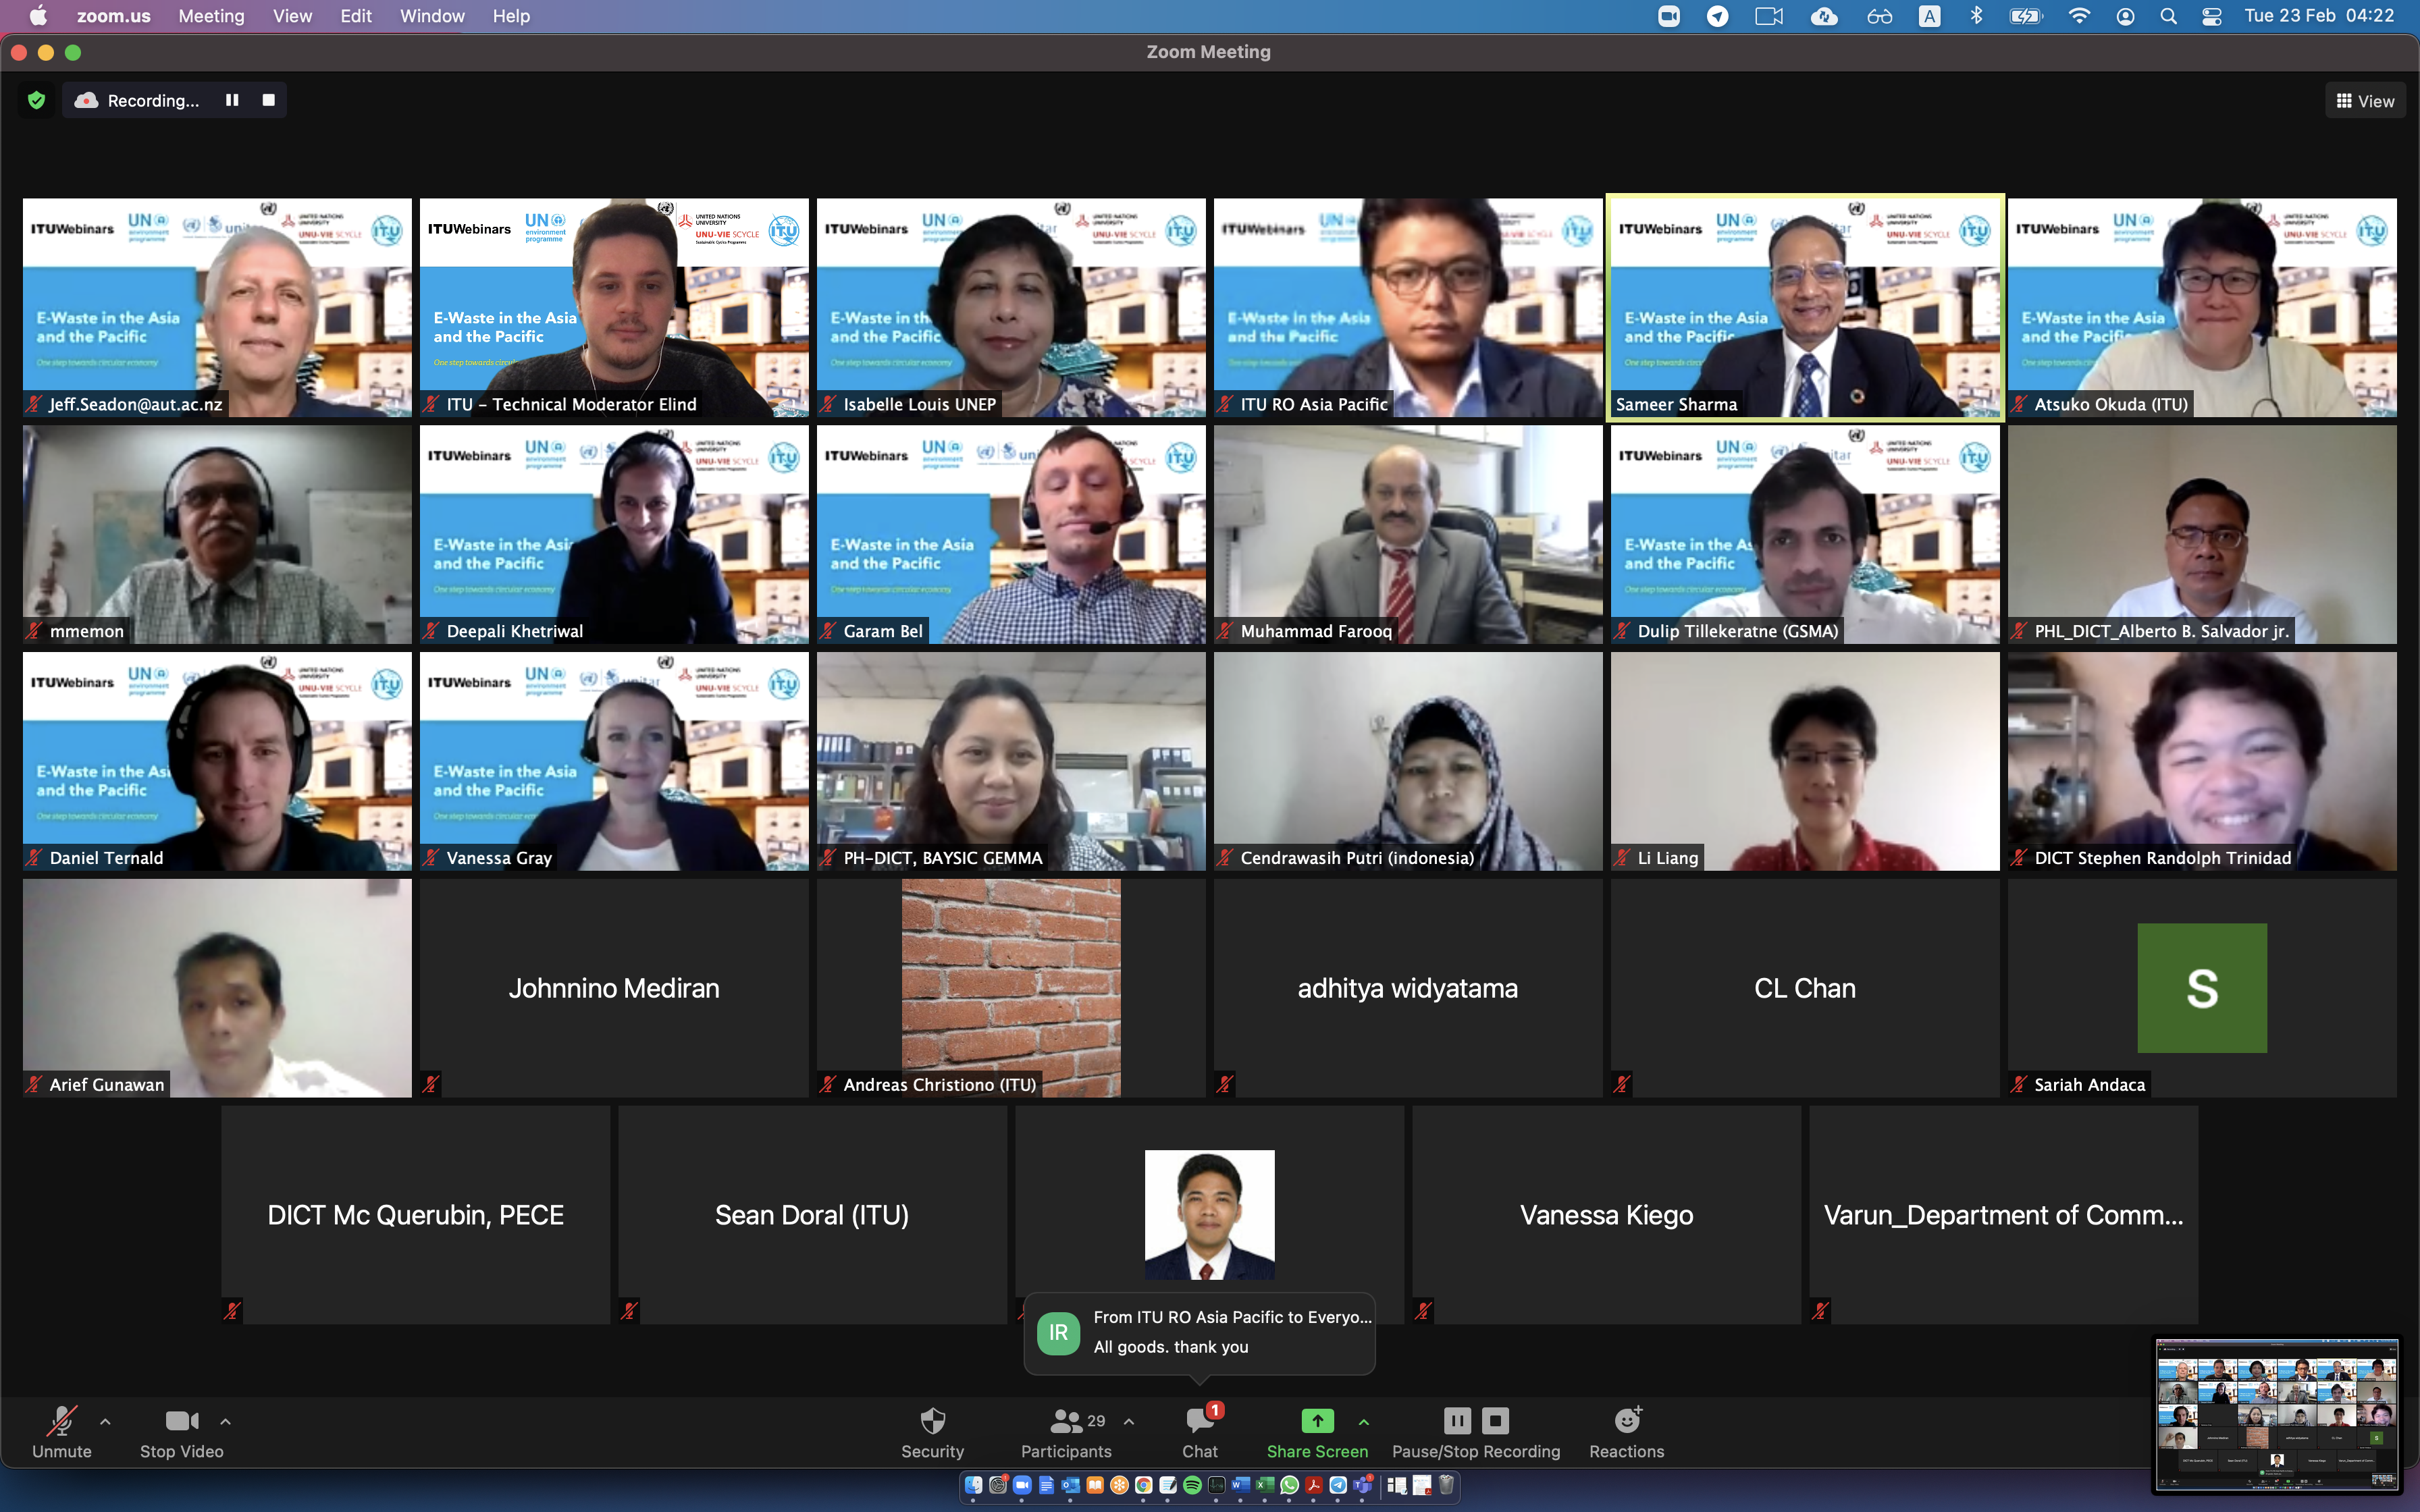Unmute the microphone
This screenshot has width=2420, height=1512.
[62, 1432]
